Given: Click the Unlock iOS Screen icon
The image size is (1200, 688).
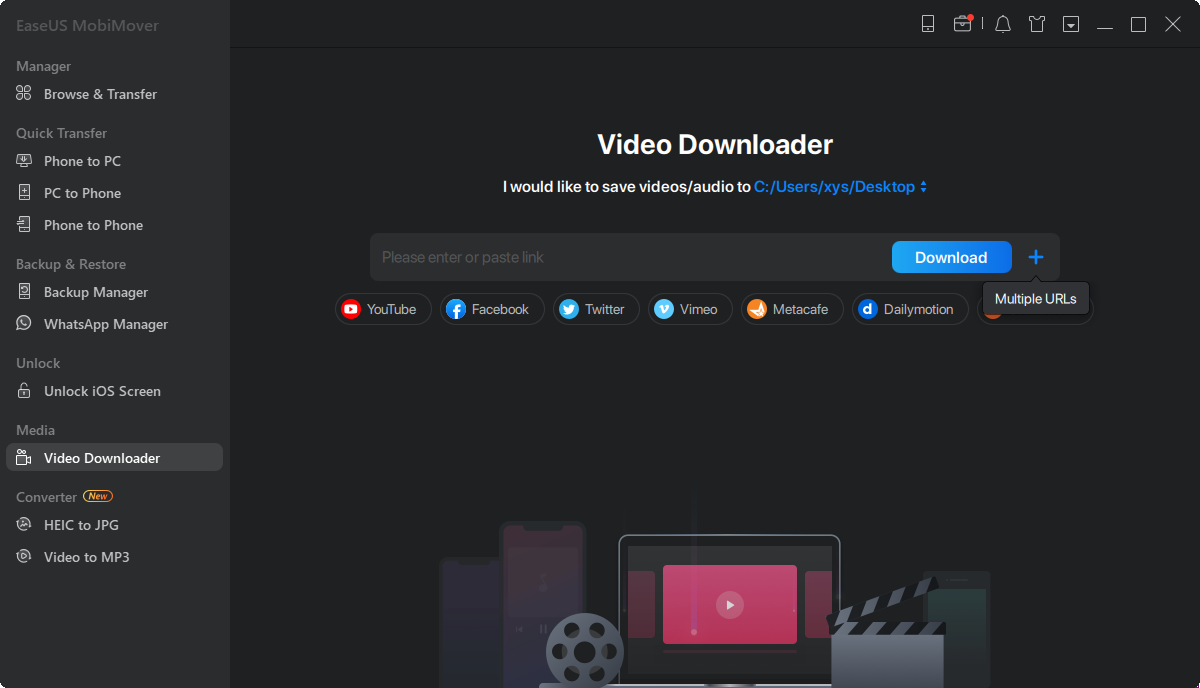Looking at the screenshot, I should (24, 391).
